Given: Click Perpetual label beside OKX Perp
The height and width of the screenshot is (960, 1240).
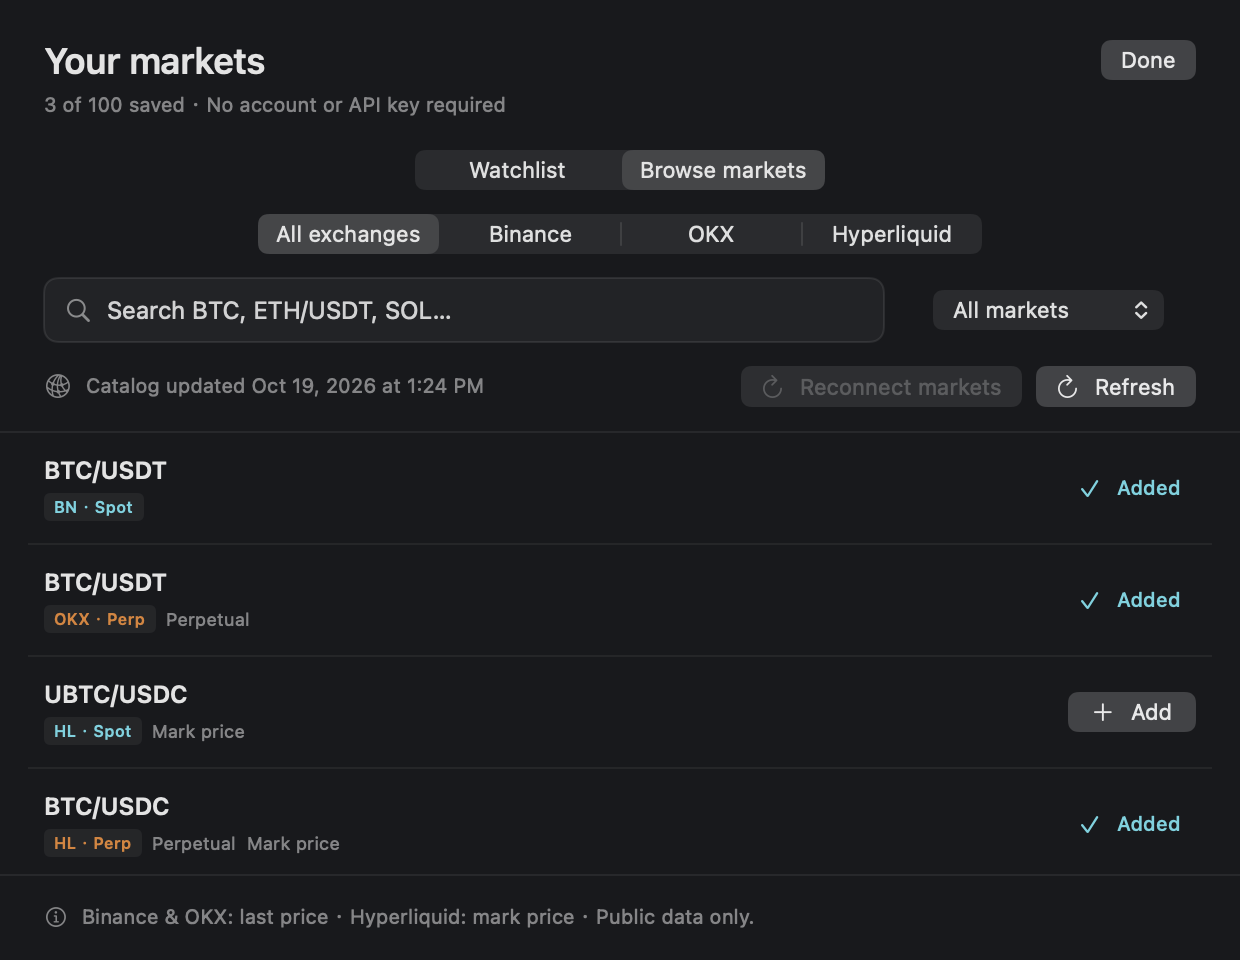Looking at the screenshot, I should (208, 619).
